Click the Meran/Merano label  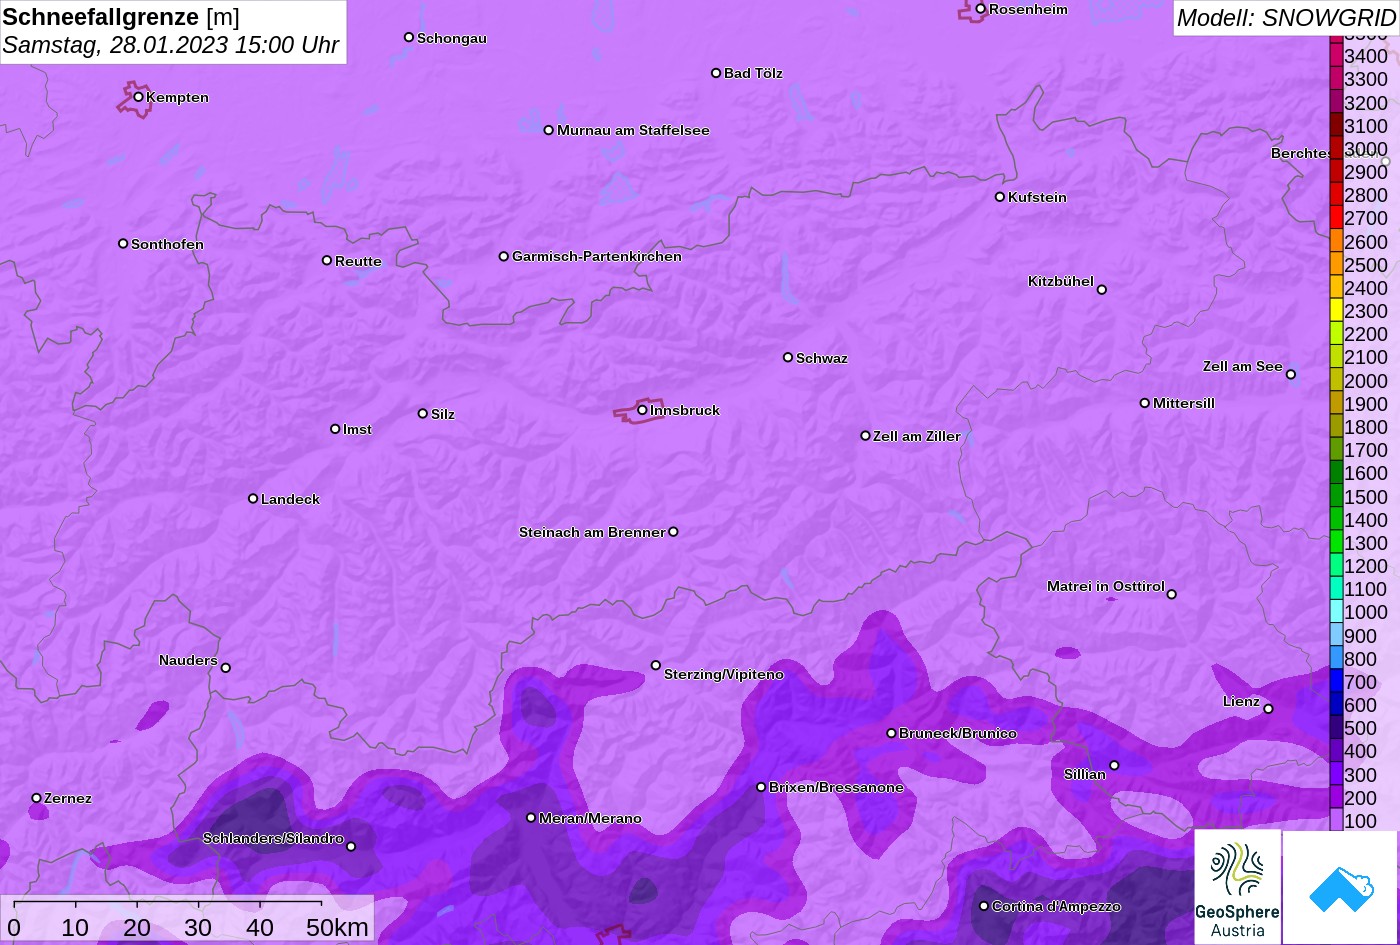click(590, 818)
